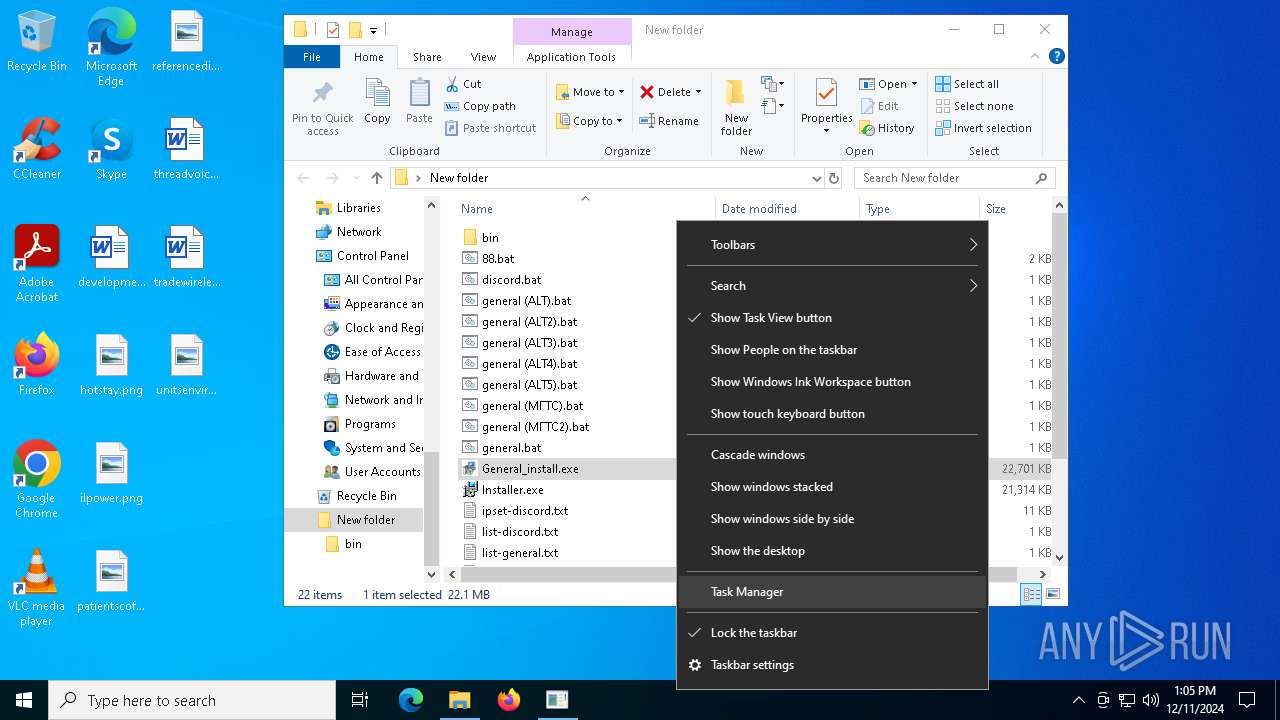Image resolution: width=1280 pixels, height=720 pixels.
Task: Open CCleaner desktop shortcut
Action: (37, 148)
